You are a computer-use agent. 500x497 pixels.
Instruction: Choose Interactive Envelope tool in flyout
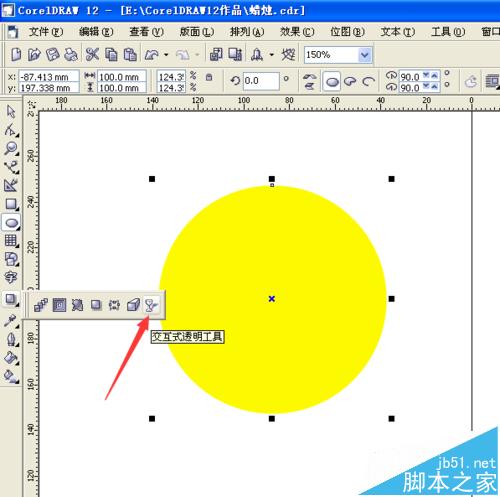[x=114, y=305]
